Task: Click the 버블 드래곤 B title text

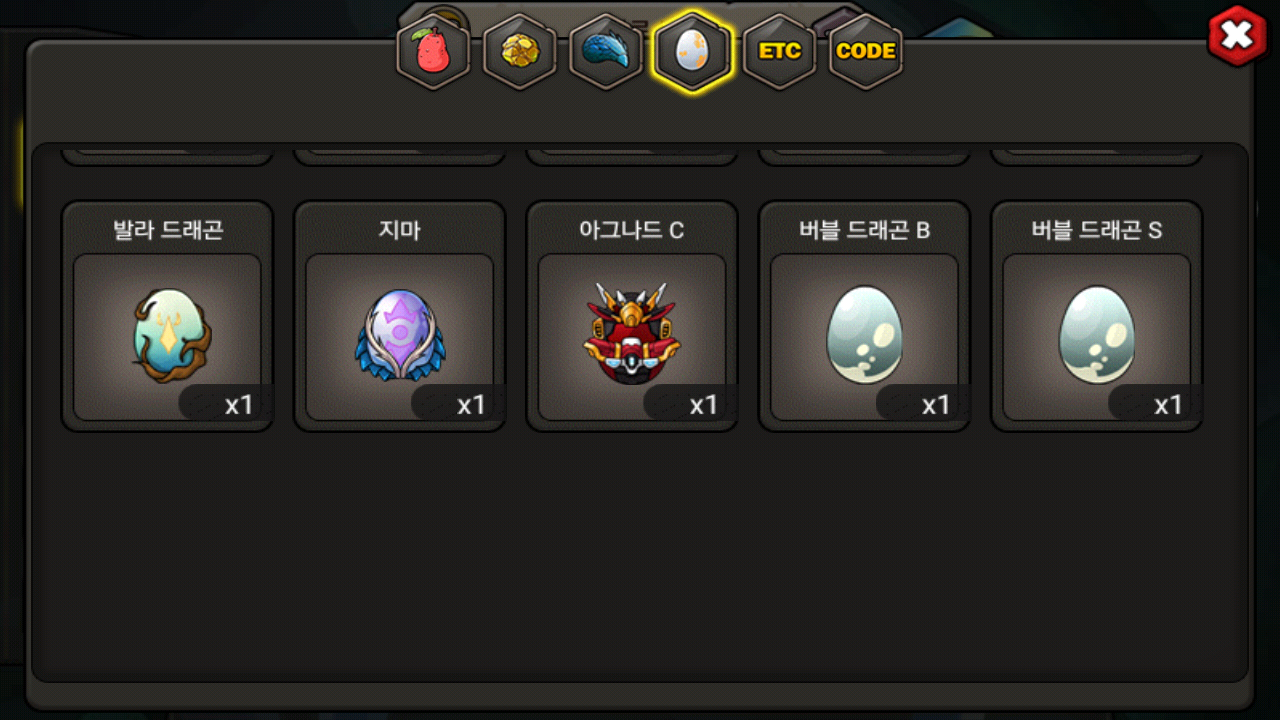Action: (865, 230)
